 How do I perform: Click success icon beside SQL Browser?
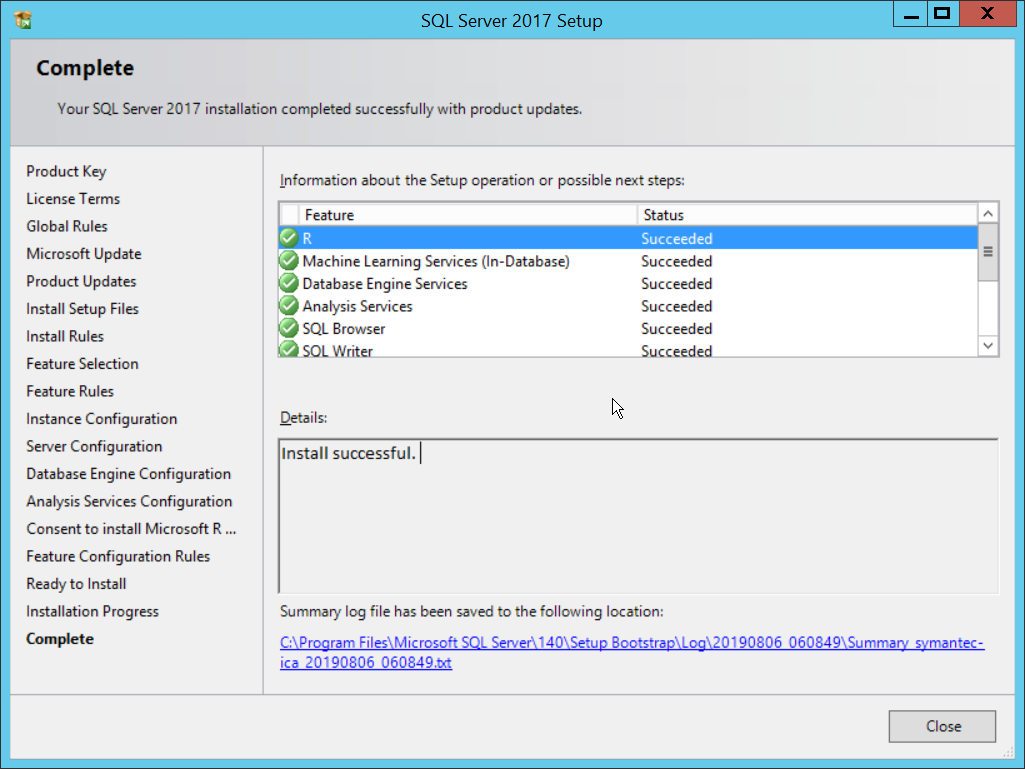click(289, 329)
